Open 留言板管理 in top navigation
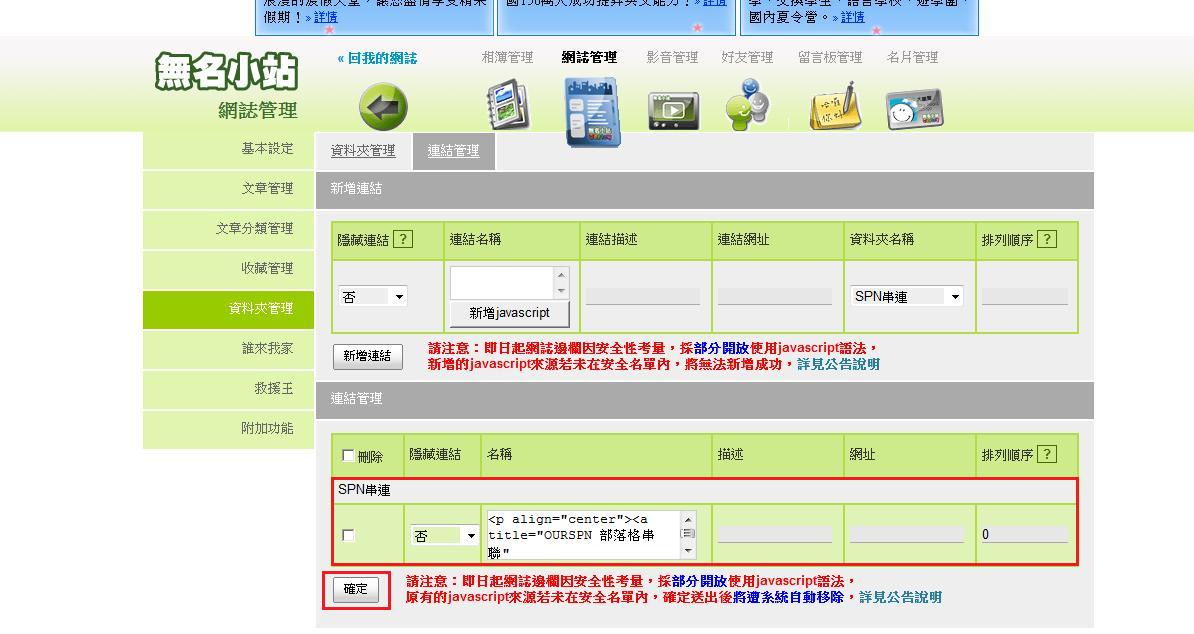The height and width of the screenshot is (634, 1194). coord(830,57)
